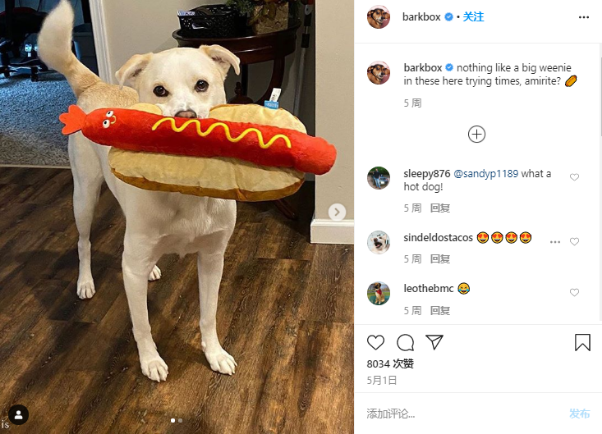Show tagged people icon on photo
Viewport: 602px width, 434px height.
pos(18,415)
